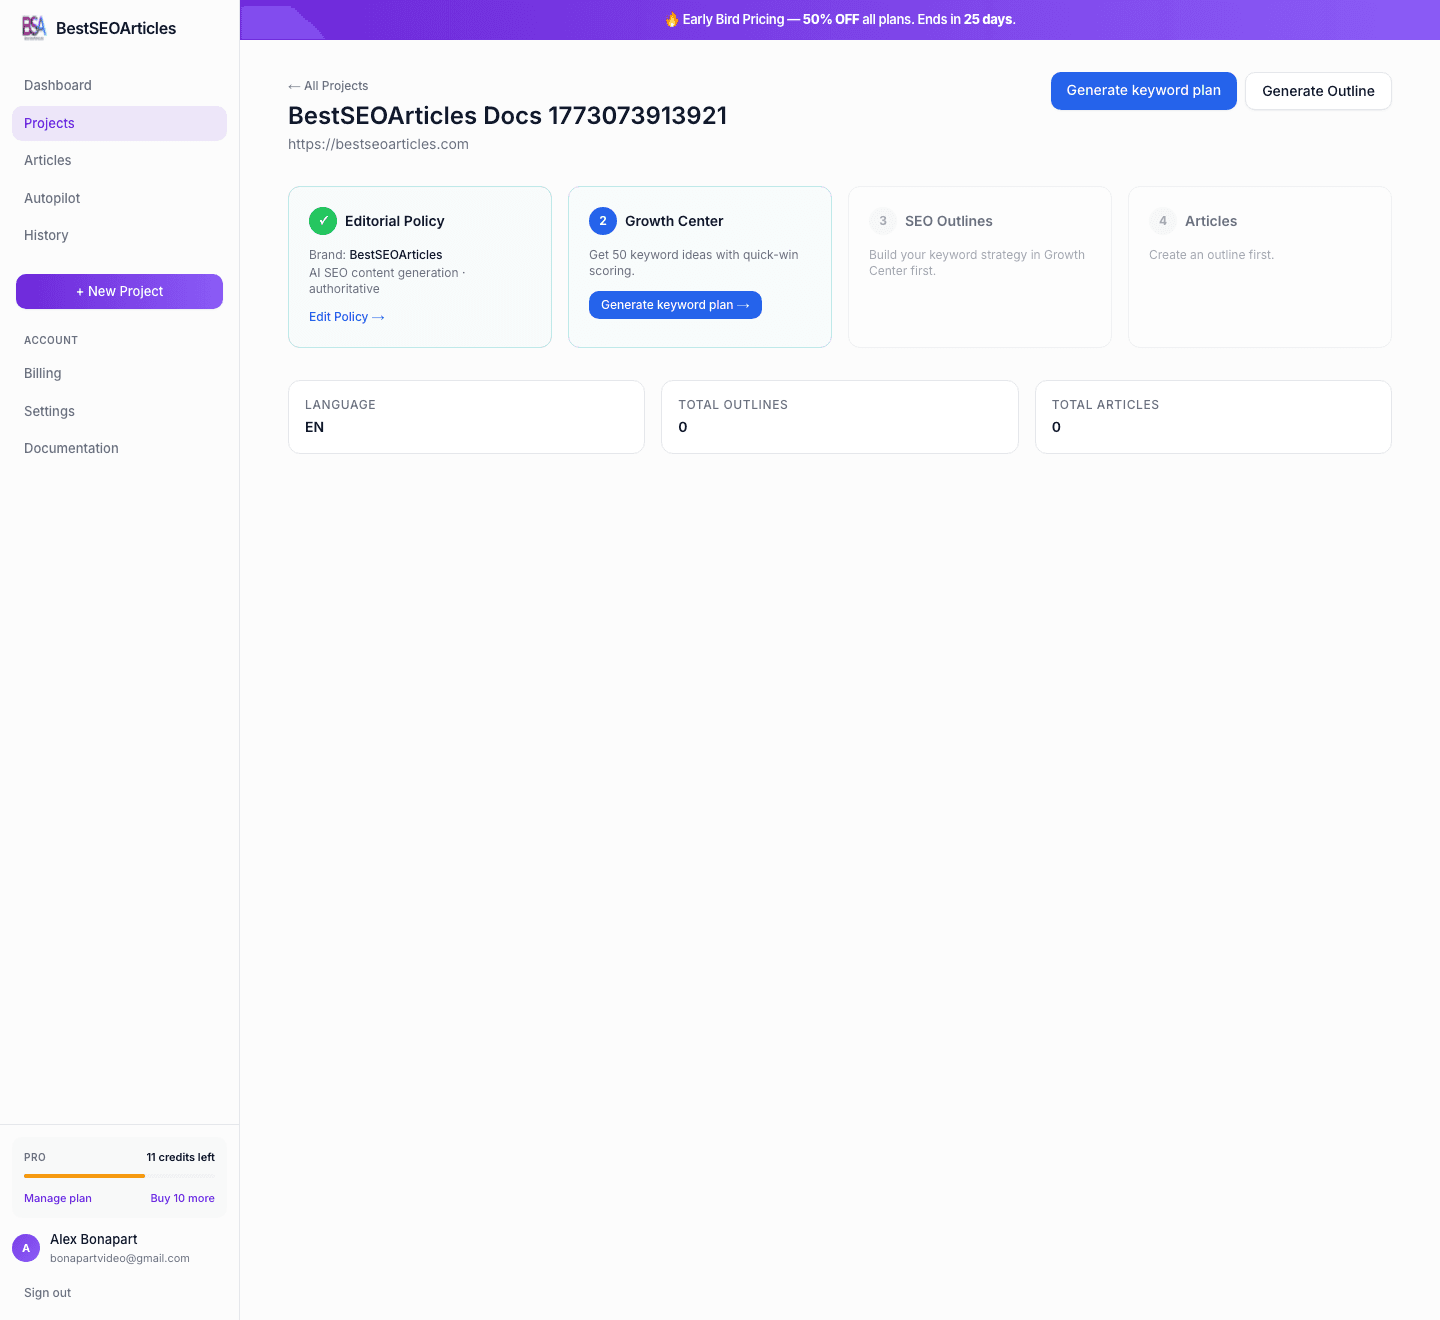Viewport: 1440px width, 1320px height.
Task: Click the flame icon in the promo banner
Action: 672,19
